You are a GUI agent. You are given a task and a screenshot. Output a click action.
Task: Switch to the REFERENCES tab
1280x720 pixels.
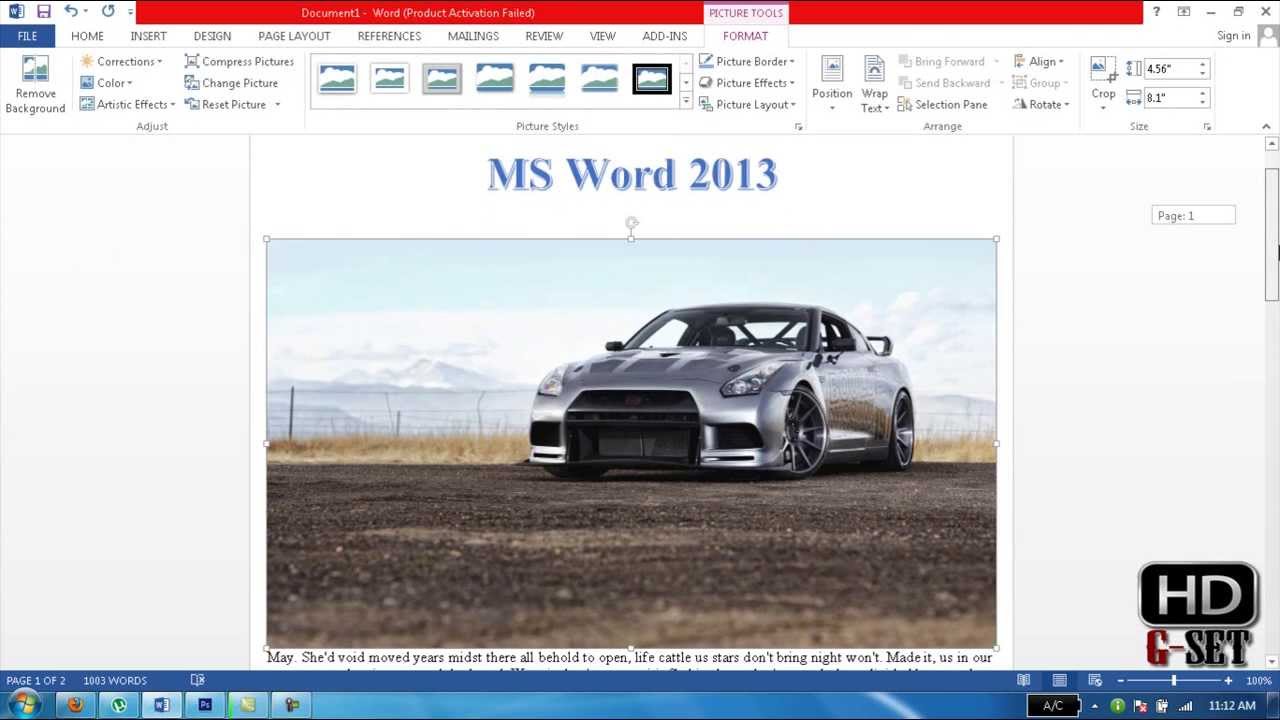(x=389, y=36)
